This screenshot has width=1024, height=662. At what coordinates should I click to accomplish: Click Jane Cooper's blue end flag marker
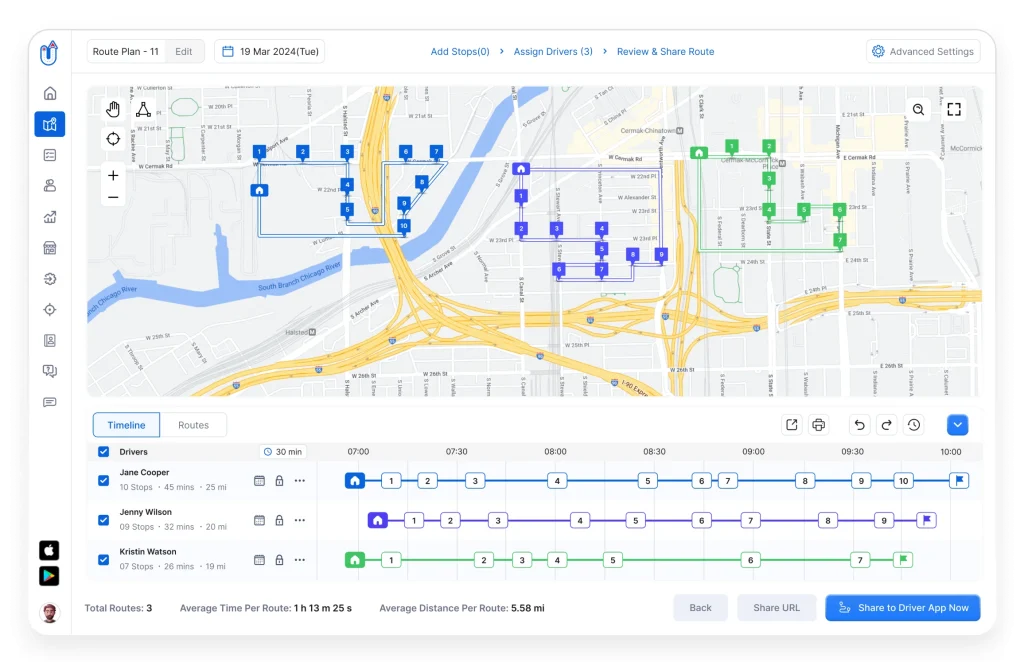click(x=959, y=481)
